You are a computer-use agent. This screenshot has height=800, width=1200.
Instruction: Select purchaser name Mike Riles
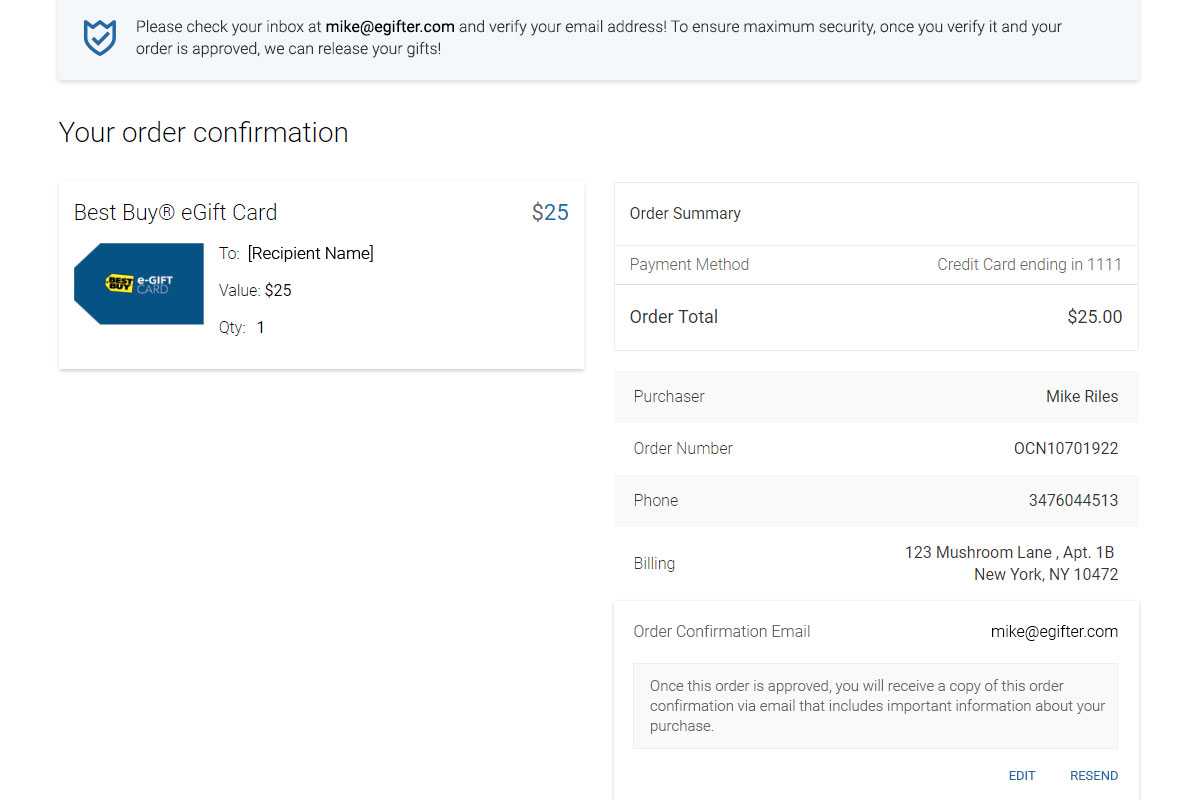pos(1082,397)
